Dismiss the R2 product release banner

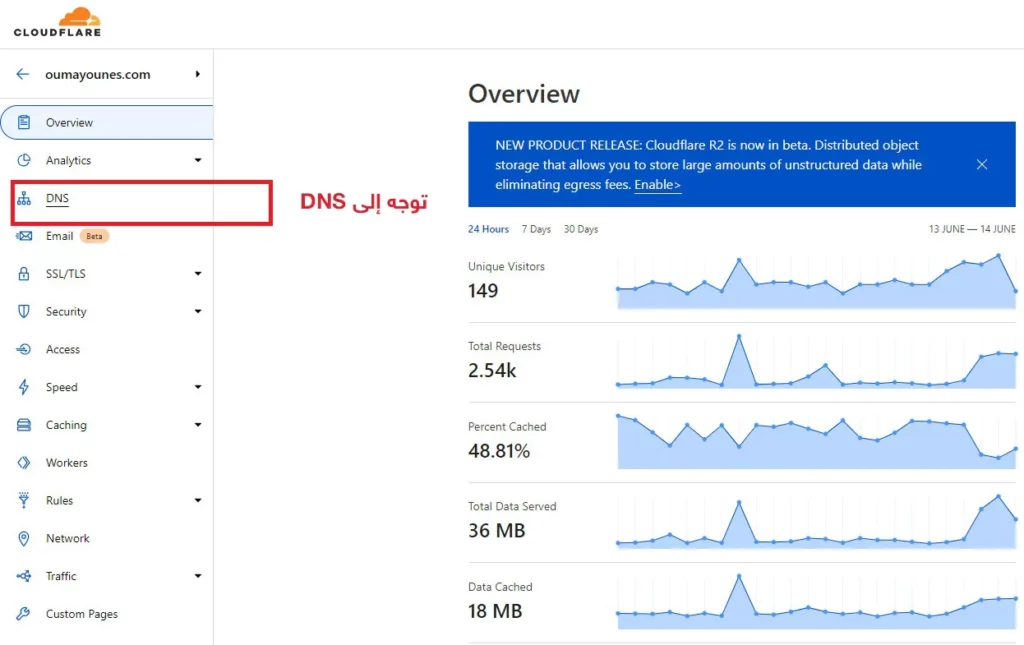(982, 165)
